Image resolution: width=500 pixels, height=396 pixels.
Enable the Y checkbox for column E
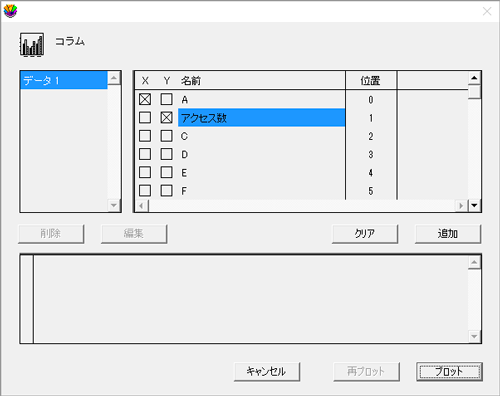tap(166, 172)
